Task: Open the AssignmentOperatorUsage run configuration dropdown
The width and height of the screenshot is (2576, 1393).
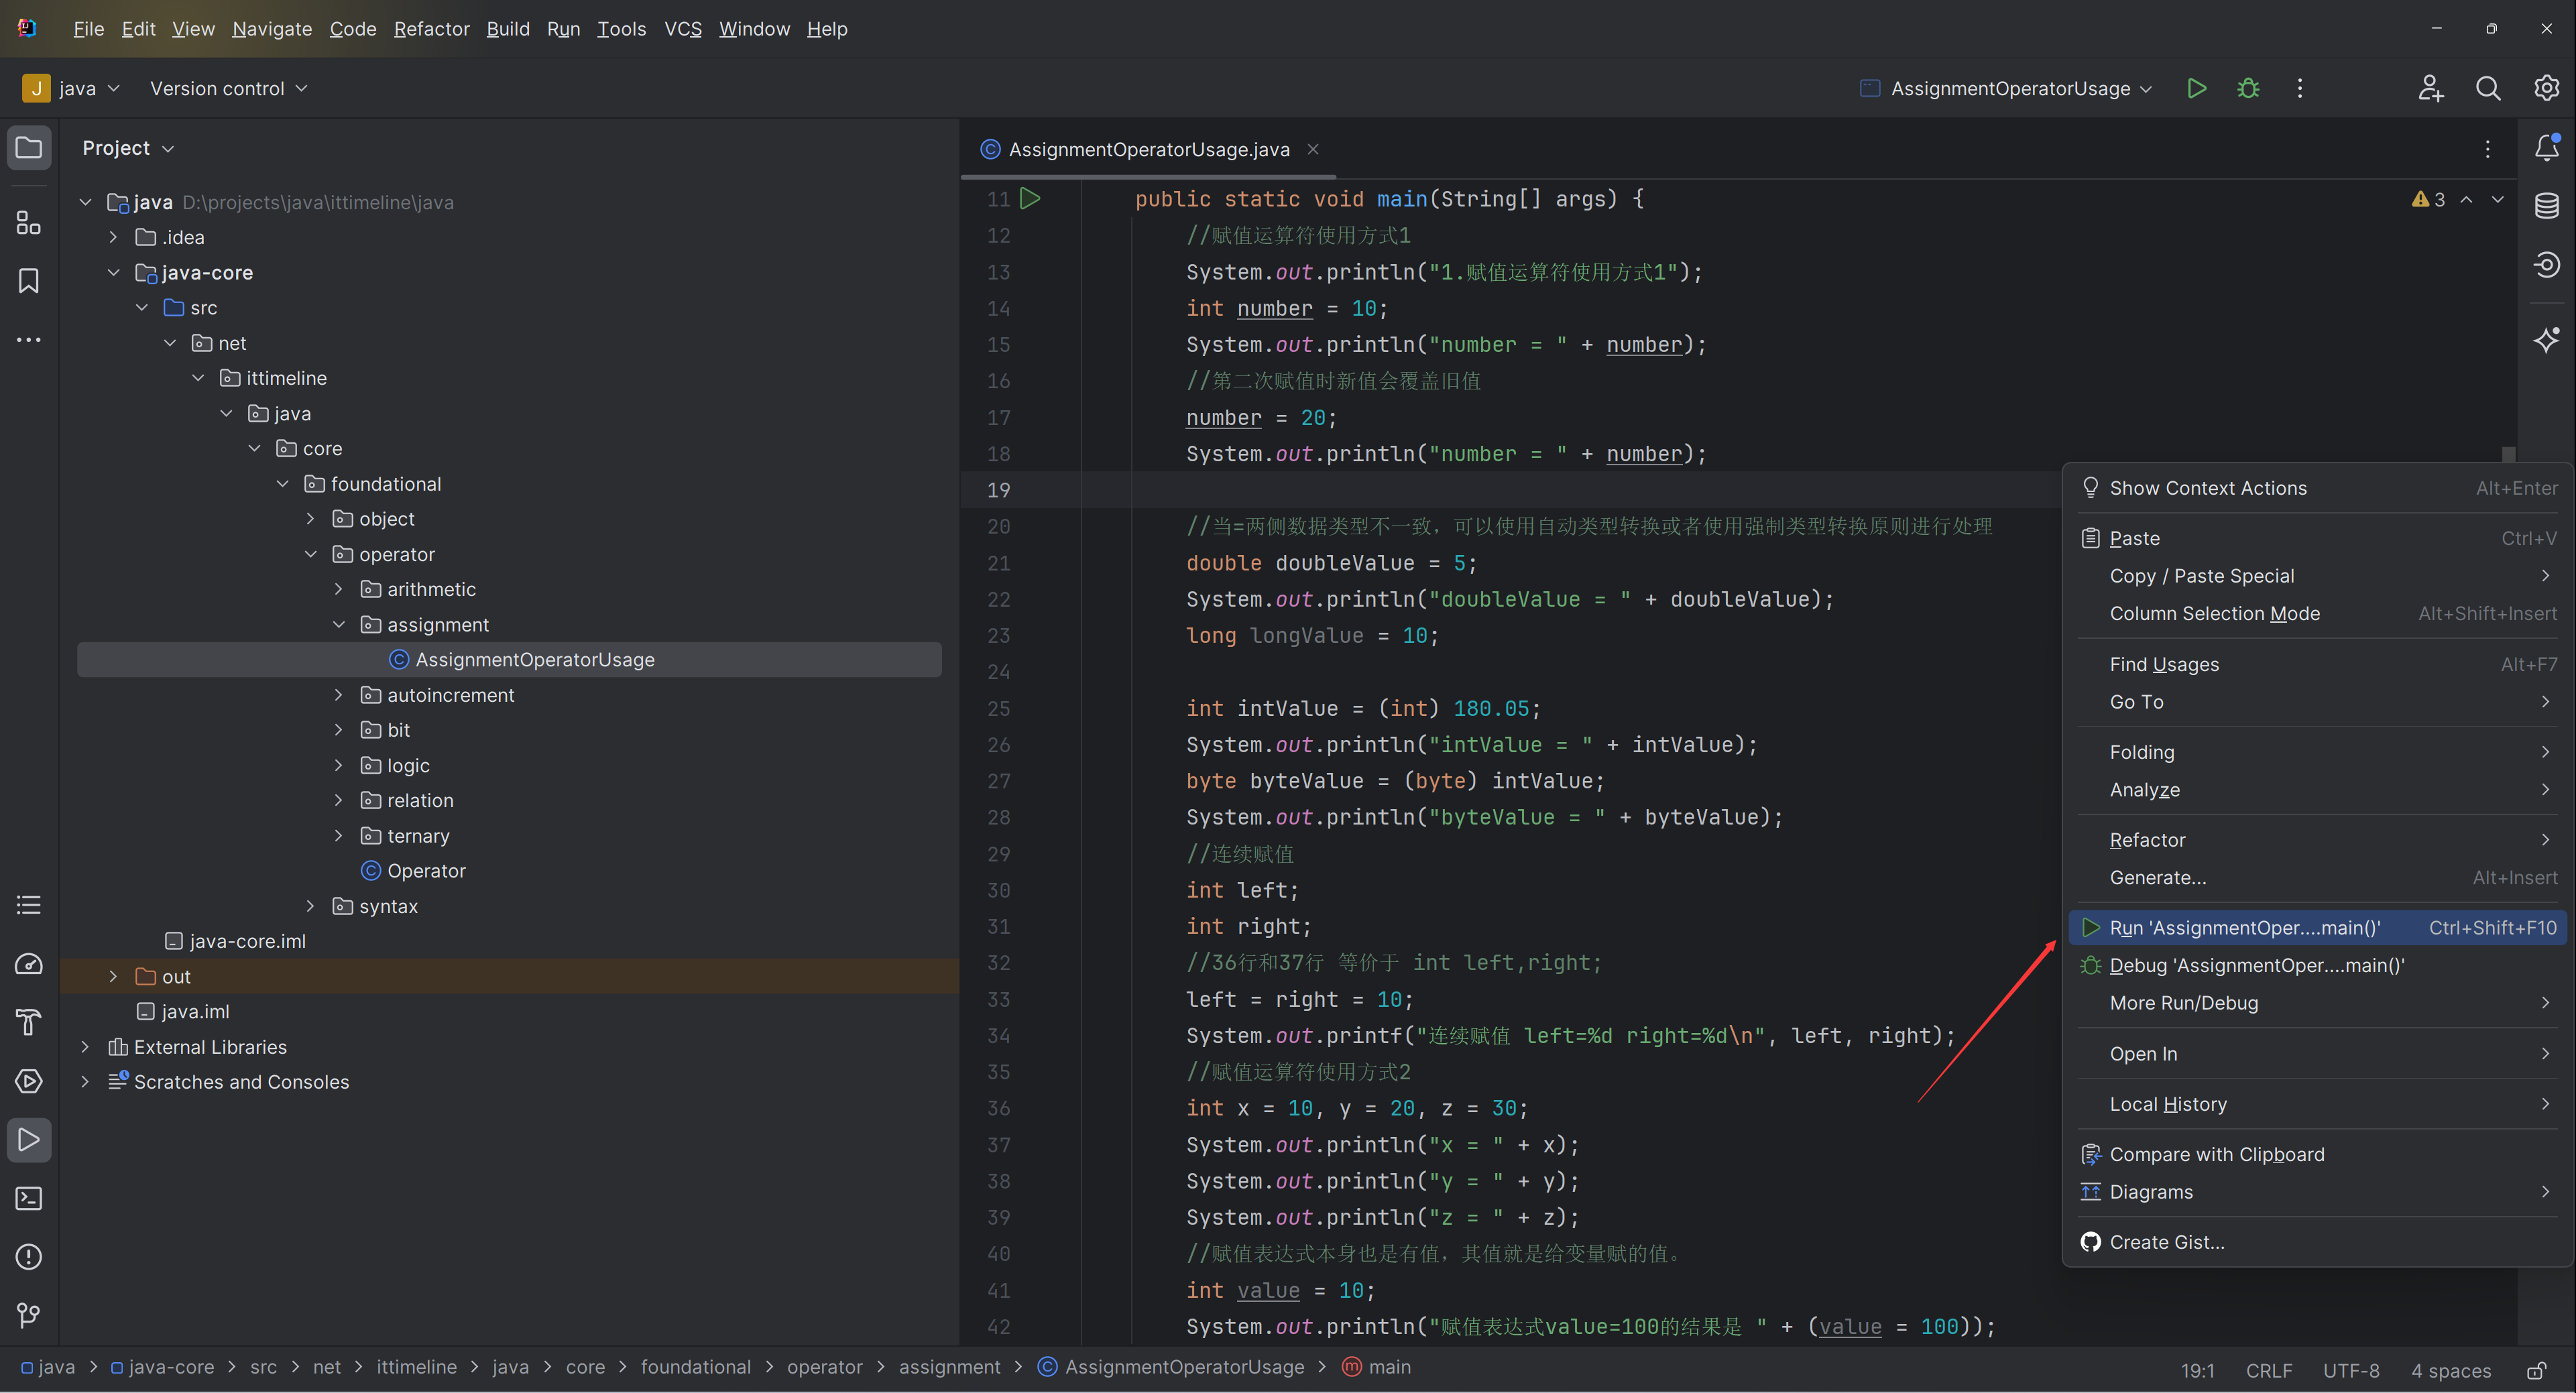Action: tap(2007, 88)
